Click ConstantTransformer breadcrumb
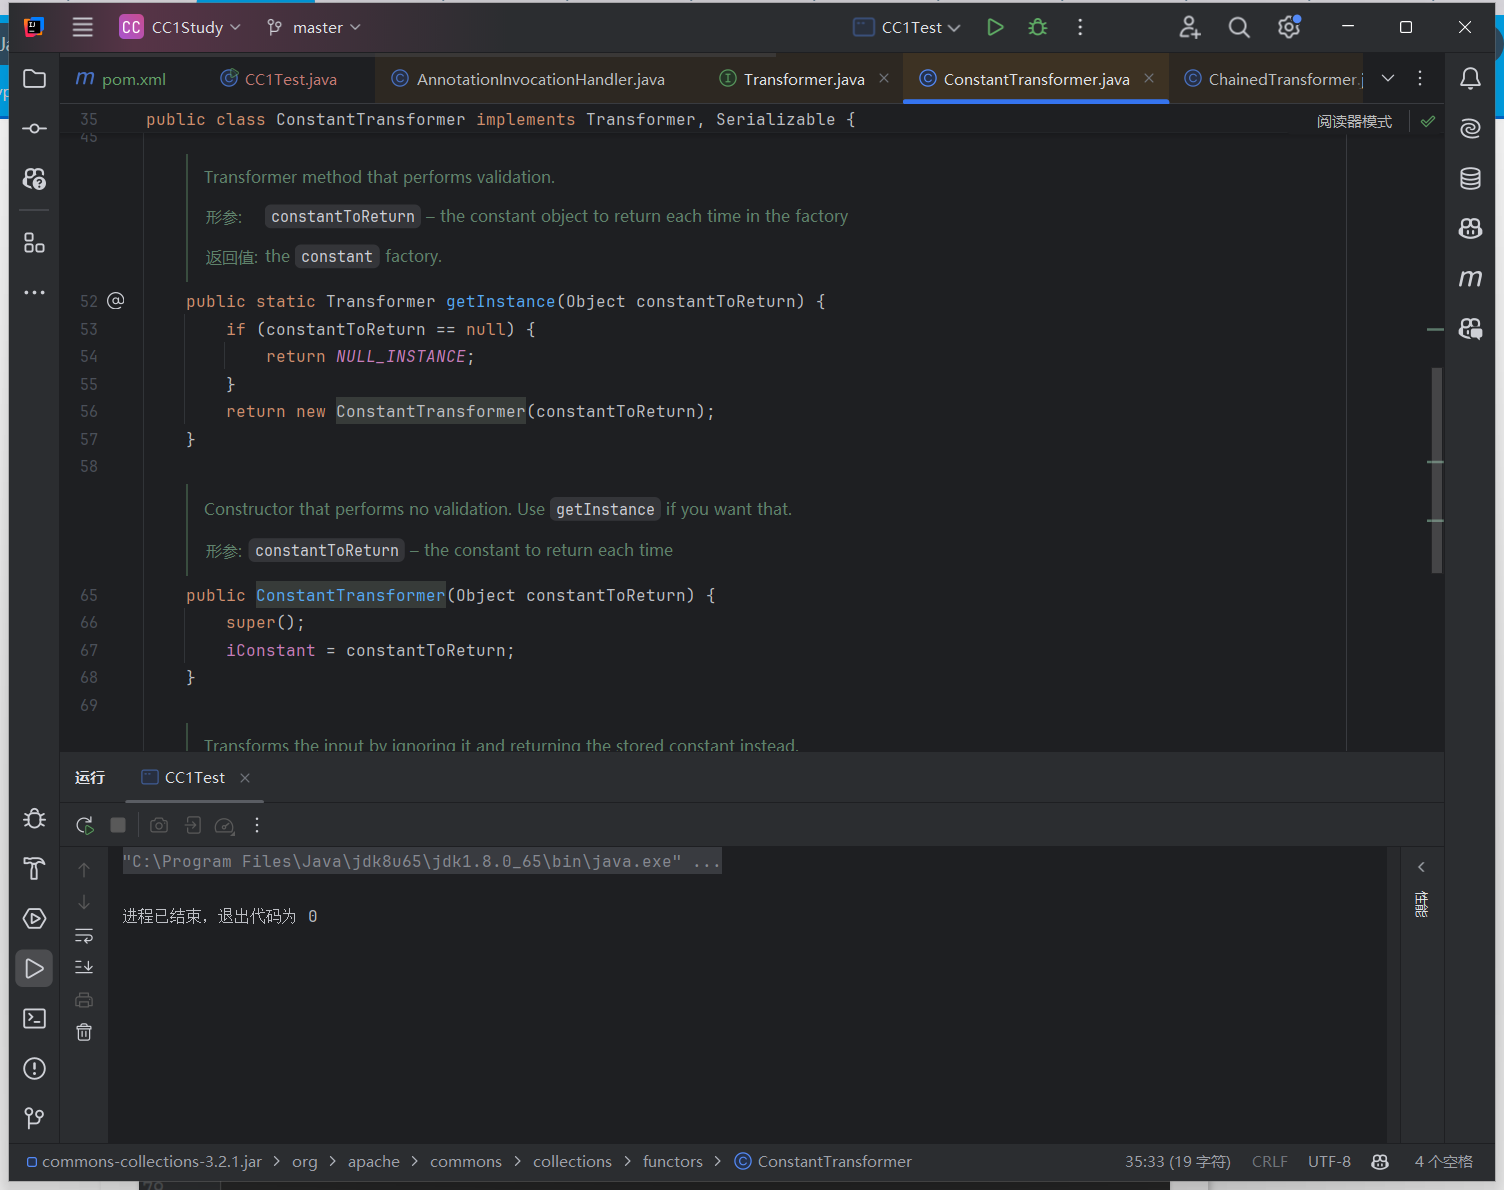The height and width of the screenshot is (1190, 1504). pos(823,1162)
